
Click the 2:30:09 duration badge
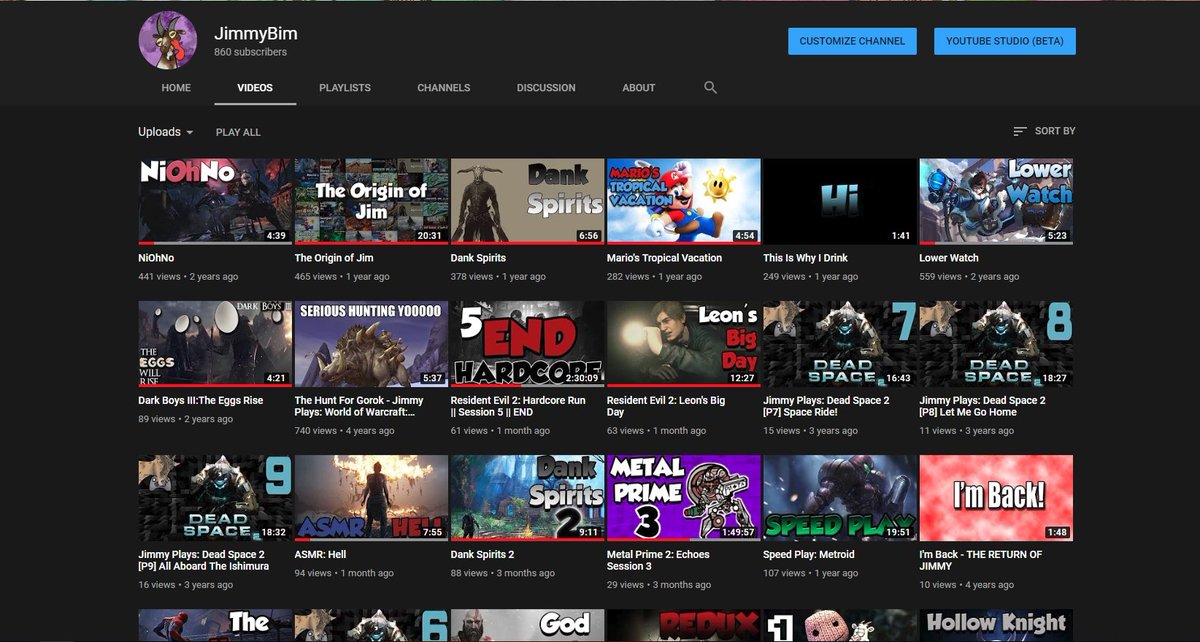[581, 378]
